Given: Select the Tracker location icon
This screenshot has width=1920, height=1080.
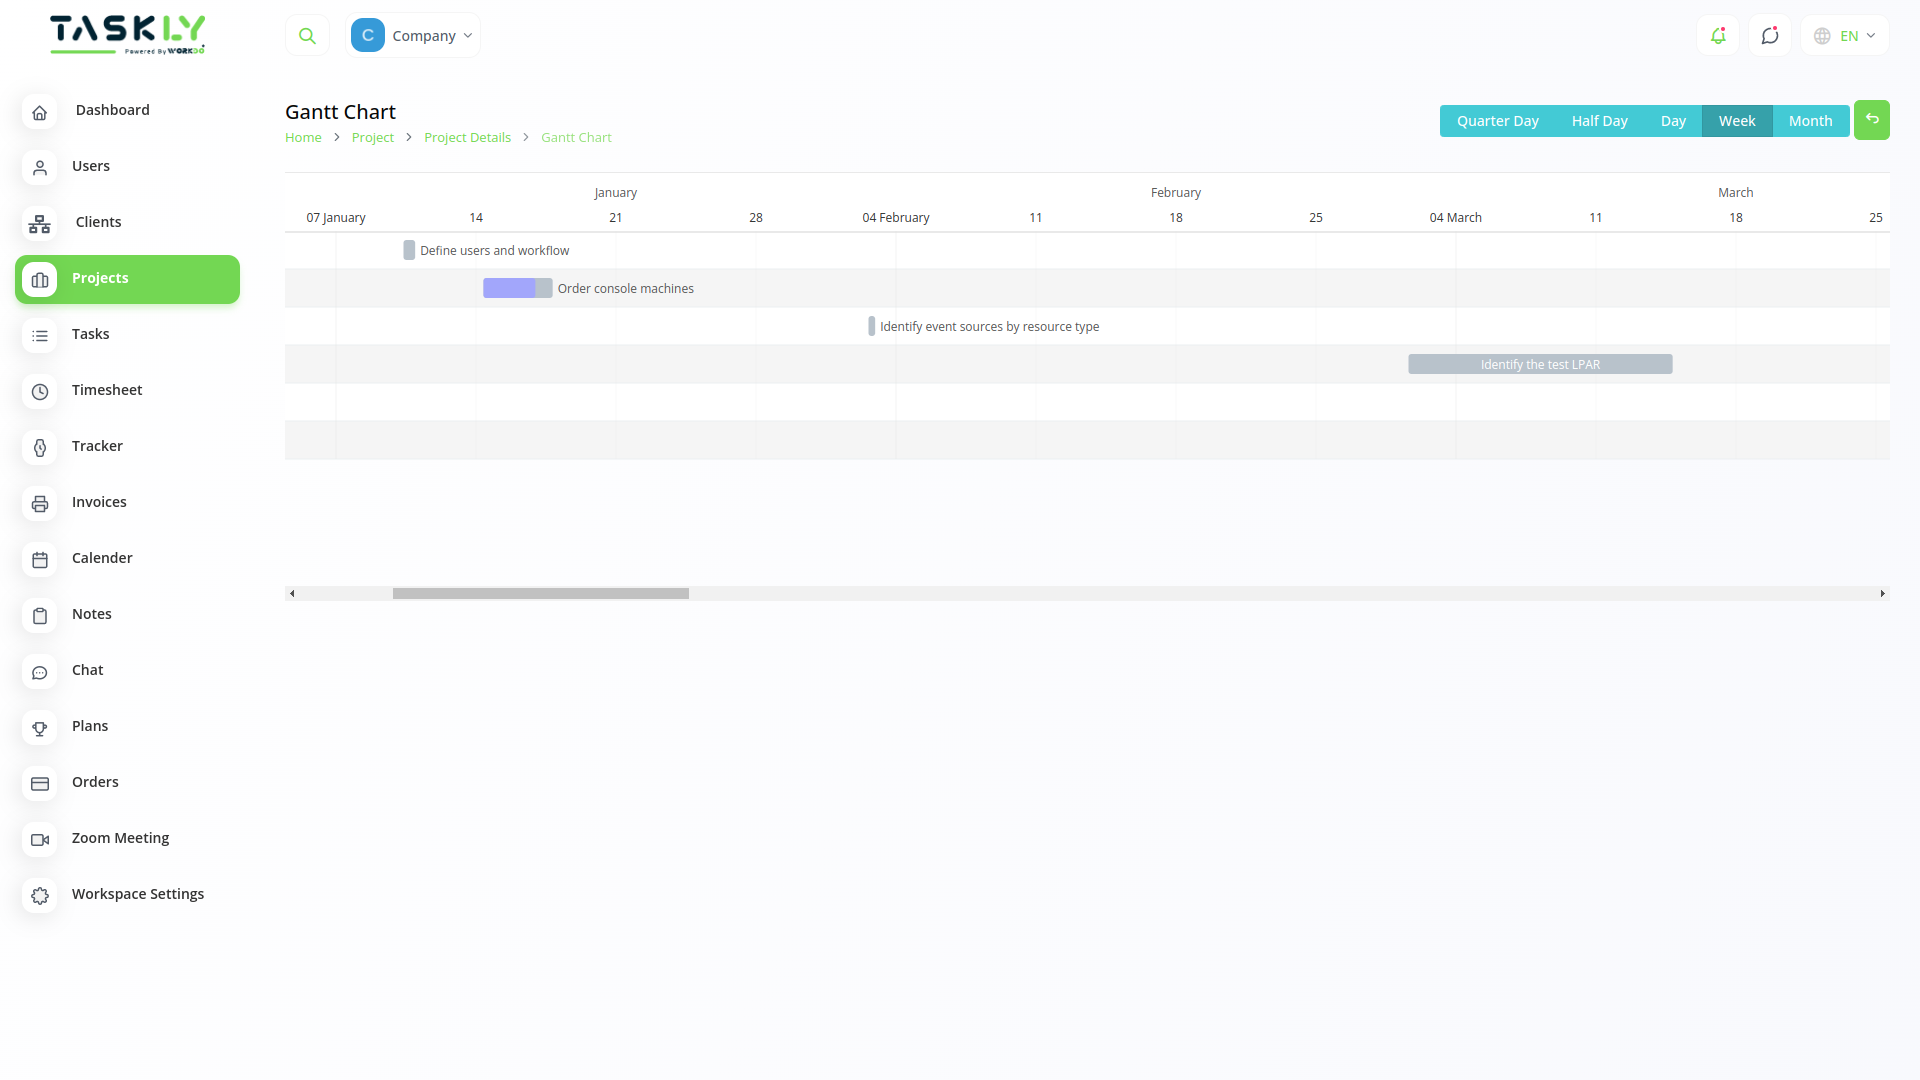Looking at the screenshot, I should click(x=39, y=448).
